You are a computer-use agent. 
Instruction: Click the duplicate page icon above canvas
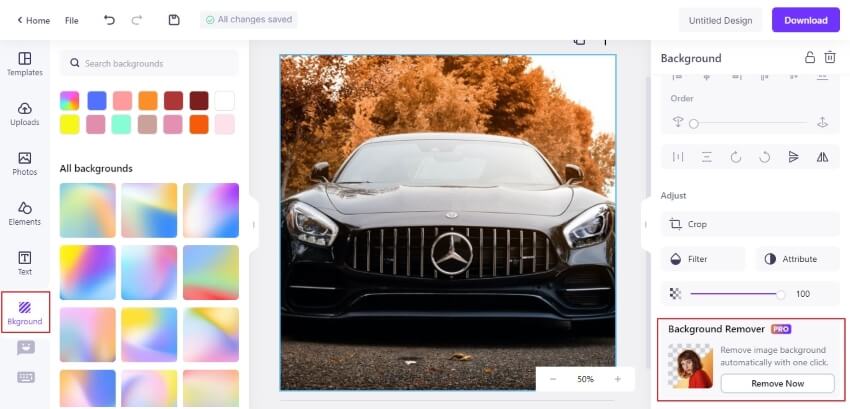(579, 41)
